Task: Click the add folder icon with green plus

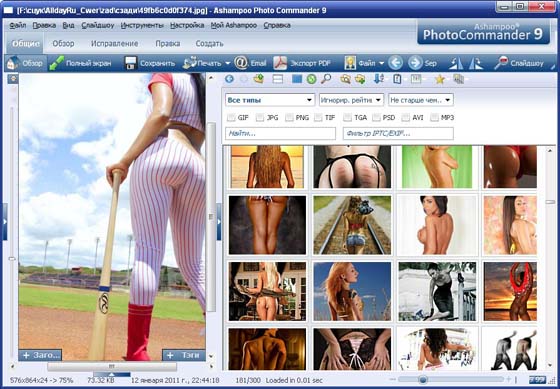Action: [x=360, y=79]
